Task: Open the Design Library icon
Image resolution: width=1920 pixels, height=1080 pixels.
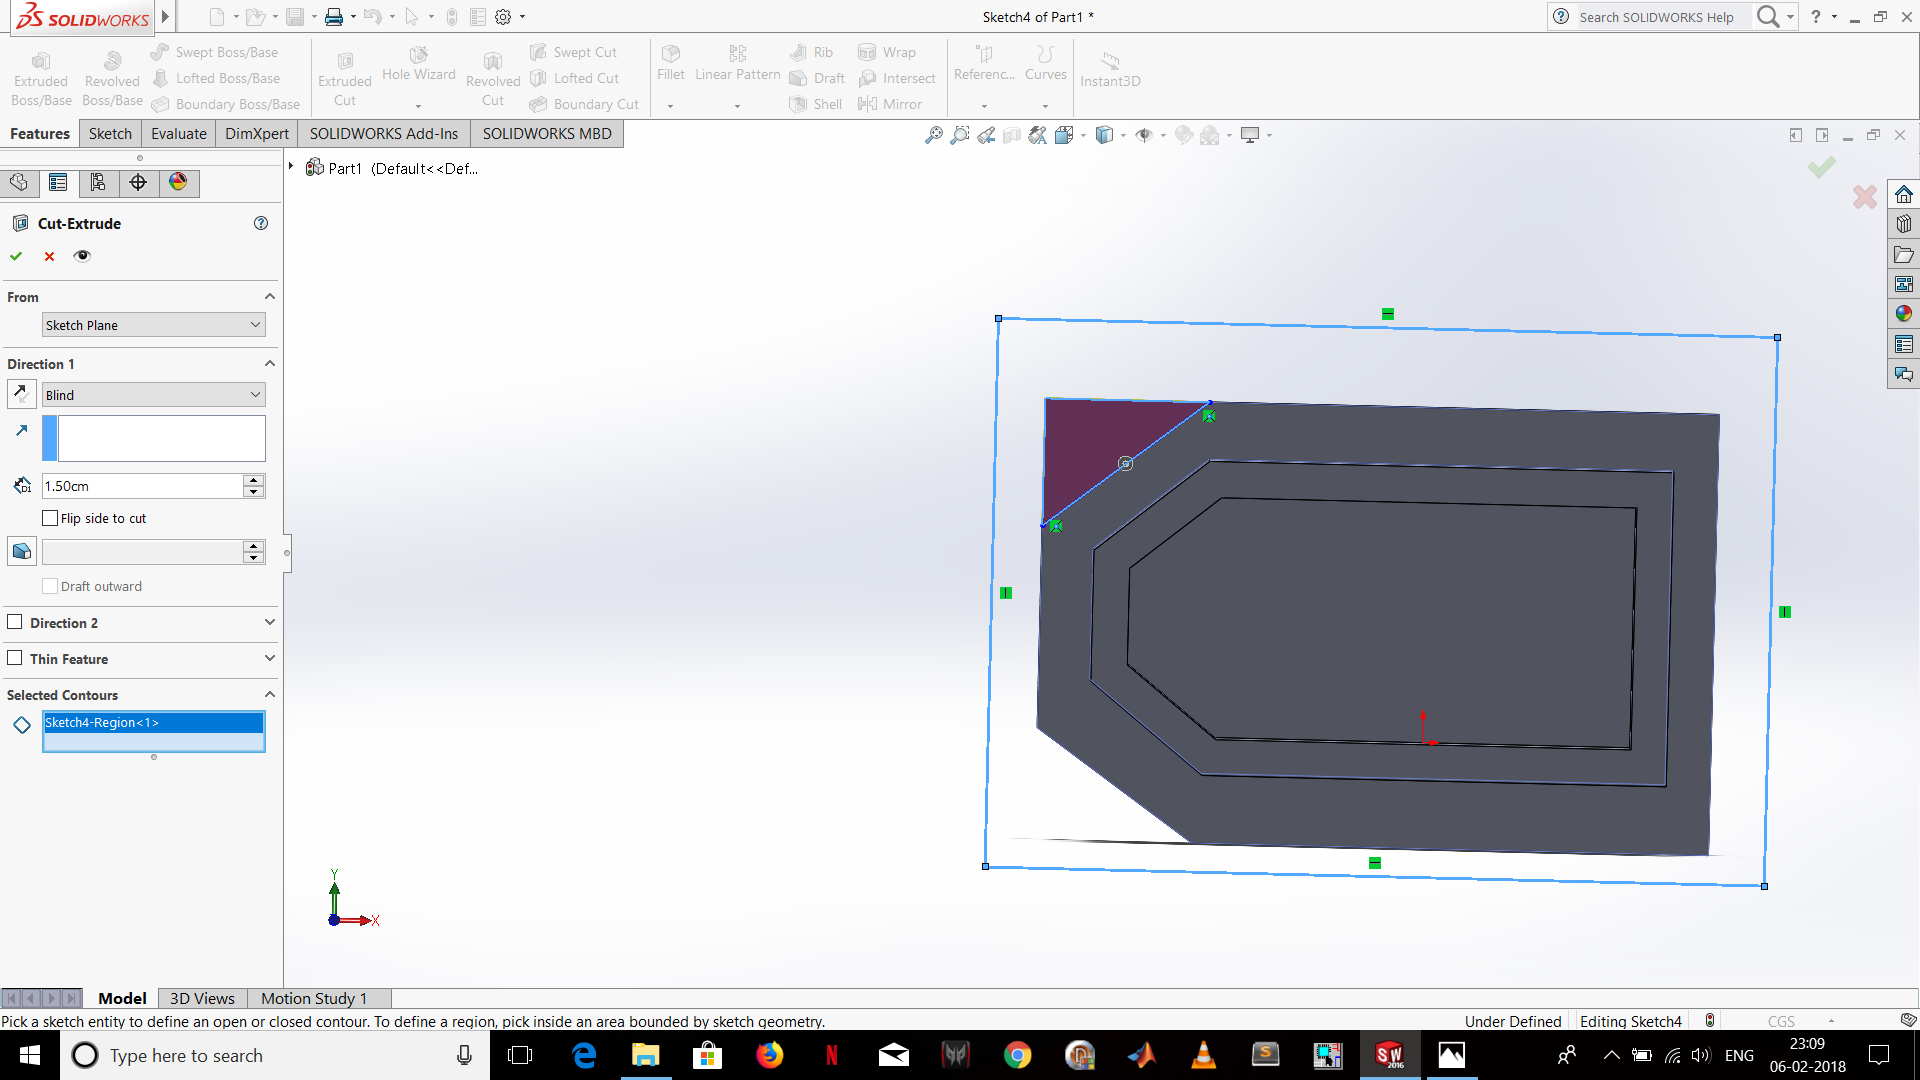Action: point(1904,224)
